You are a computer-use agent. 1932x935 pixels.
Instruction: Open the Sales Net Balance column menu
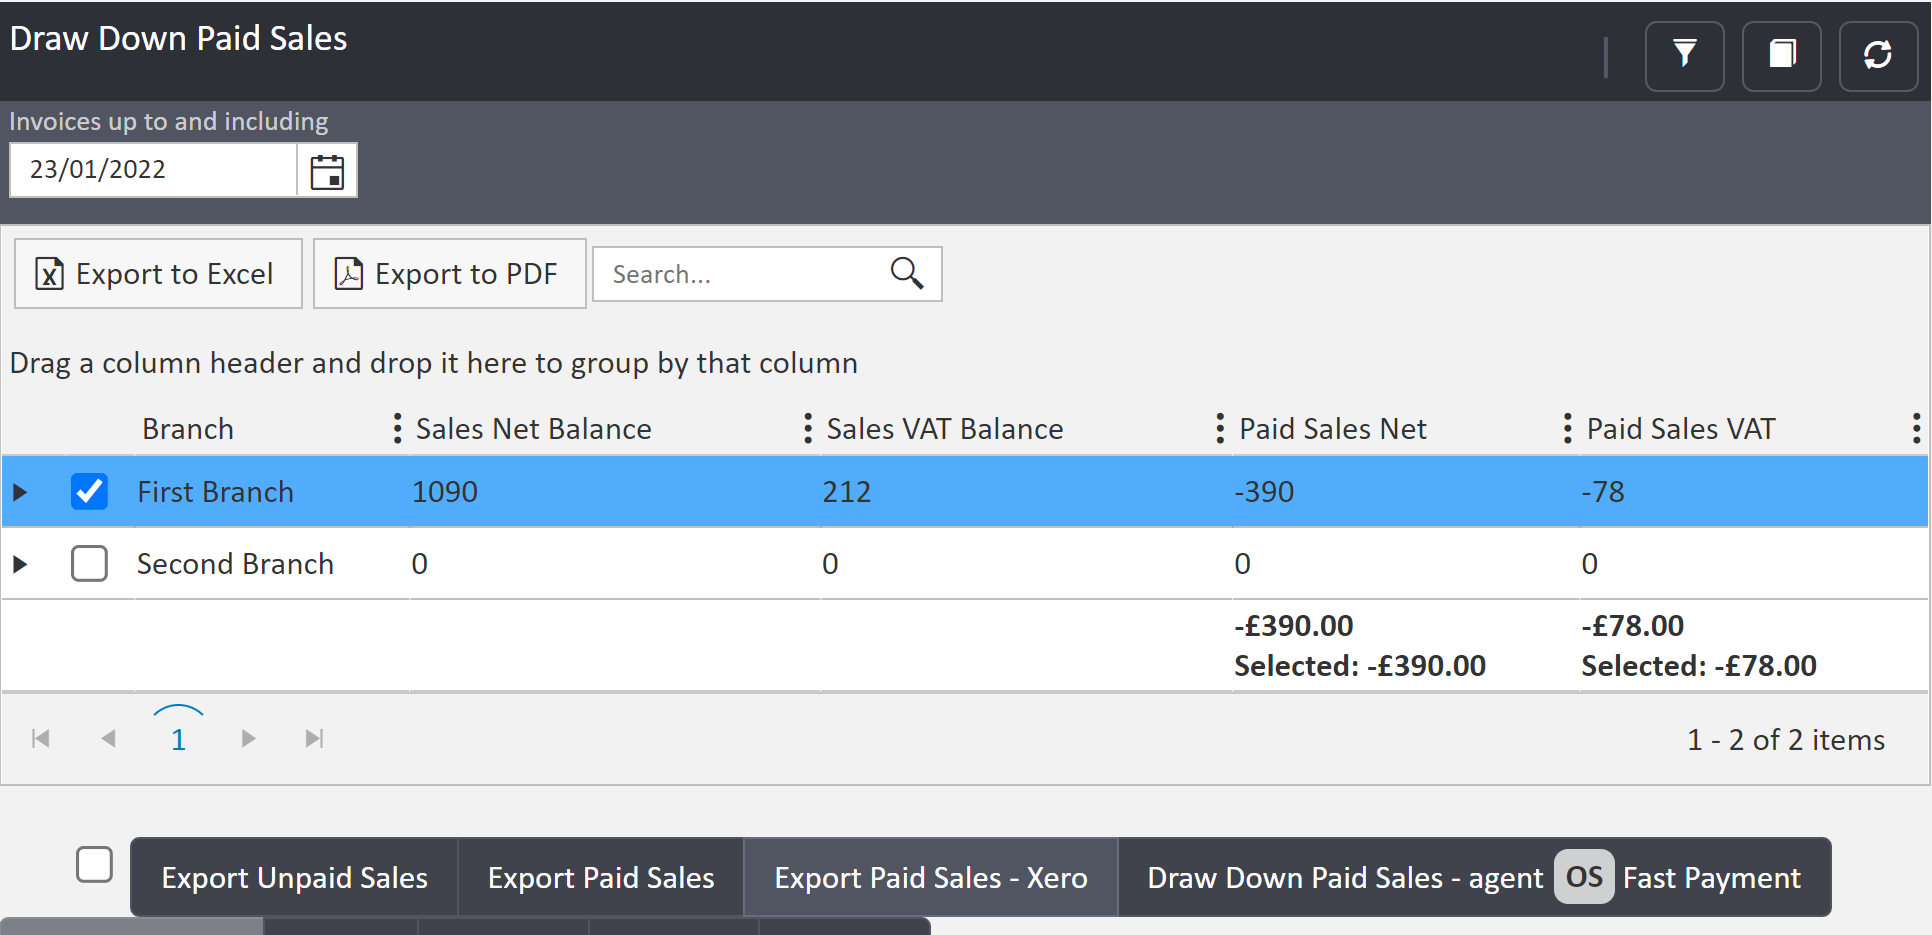click(808, 429)
